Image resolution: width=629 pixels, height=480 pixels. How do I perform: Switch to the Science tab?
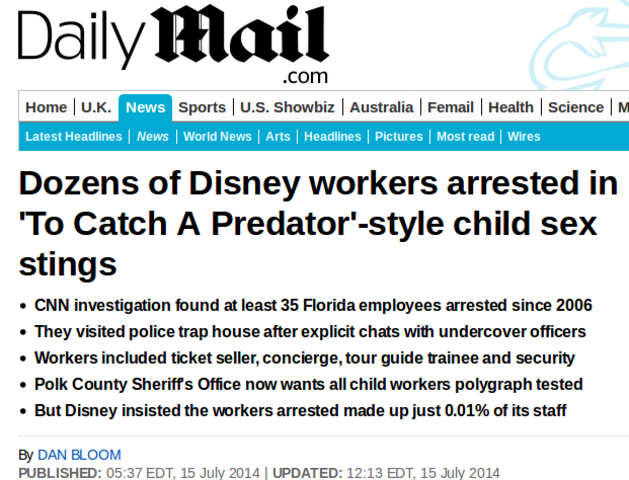coord(576,107)
